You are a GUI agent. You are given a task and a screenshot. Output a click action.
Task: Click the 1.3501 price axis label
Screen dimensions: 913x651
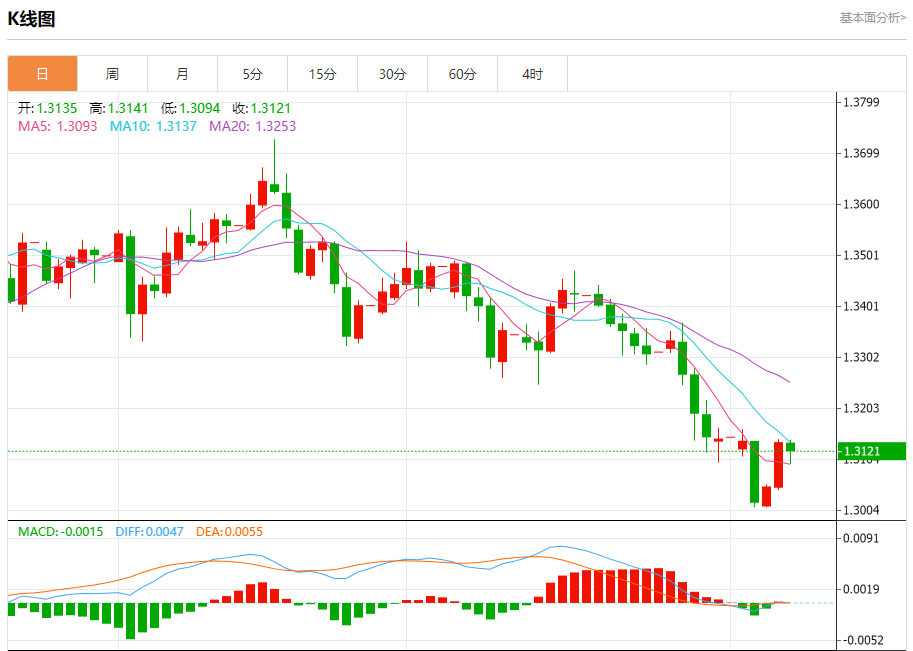click(x=861, y=256)
